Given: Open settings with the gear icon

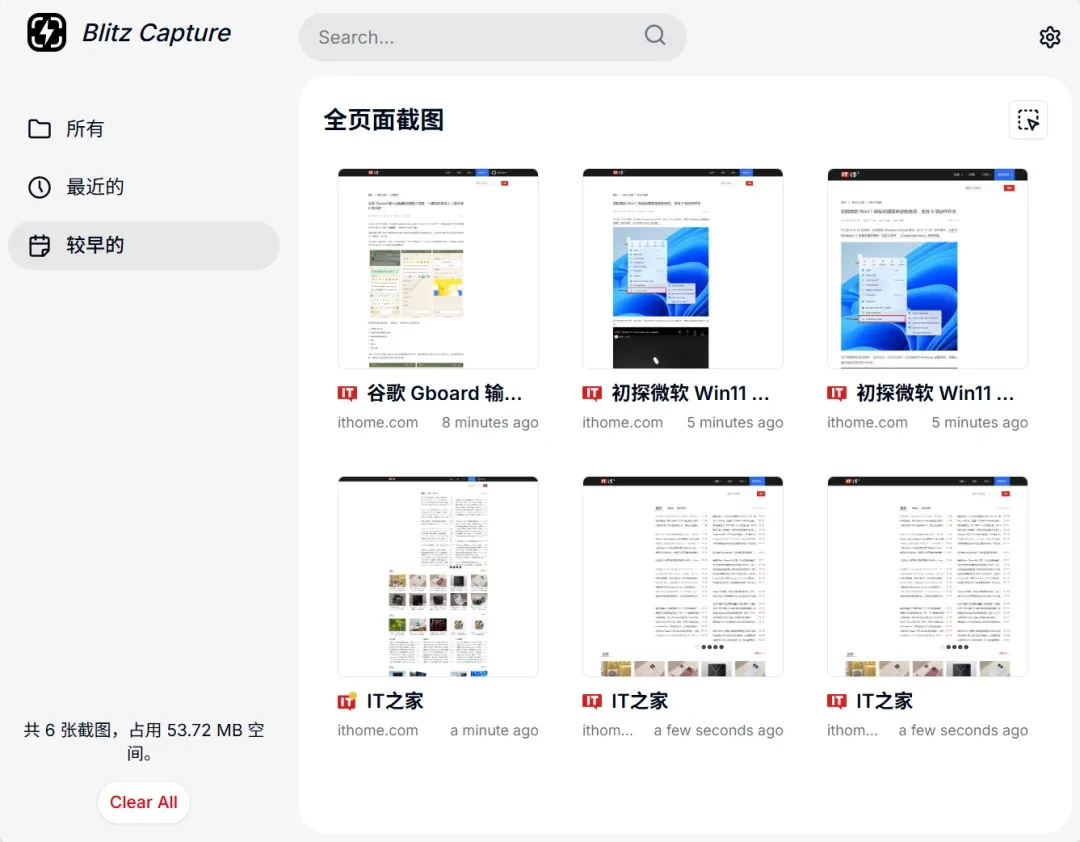Looking at the screenshot, I should (x=1049, y=37).
